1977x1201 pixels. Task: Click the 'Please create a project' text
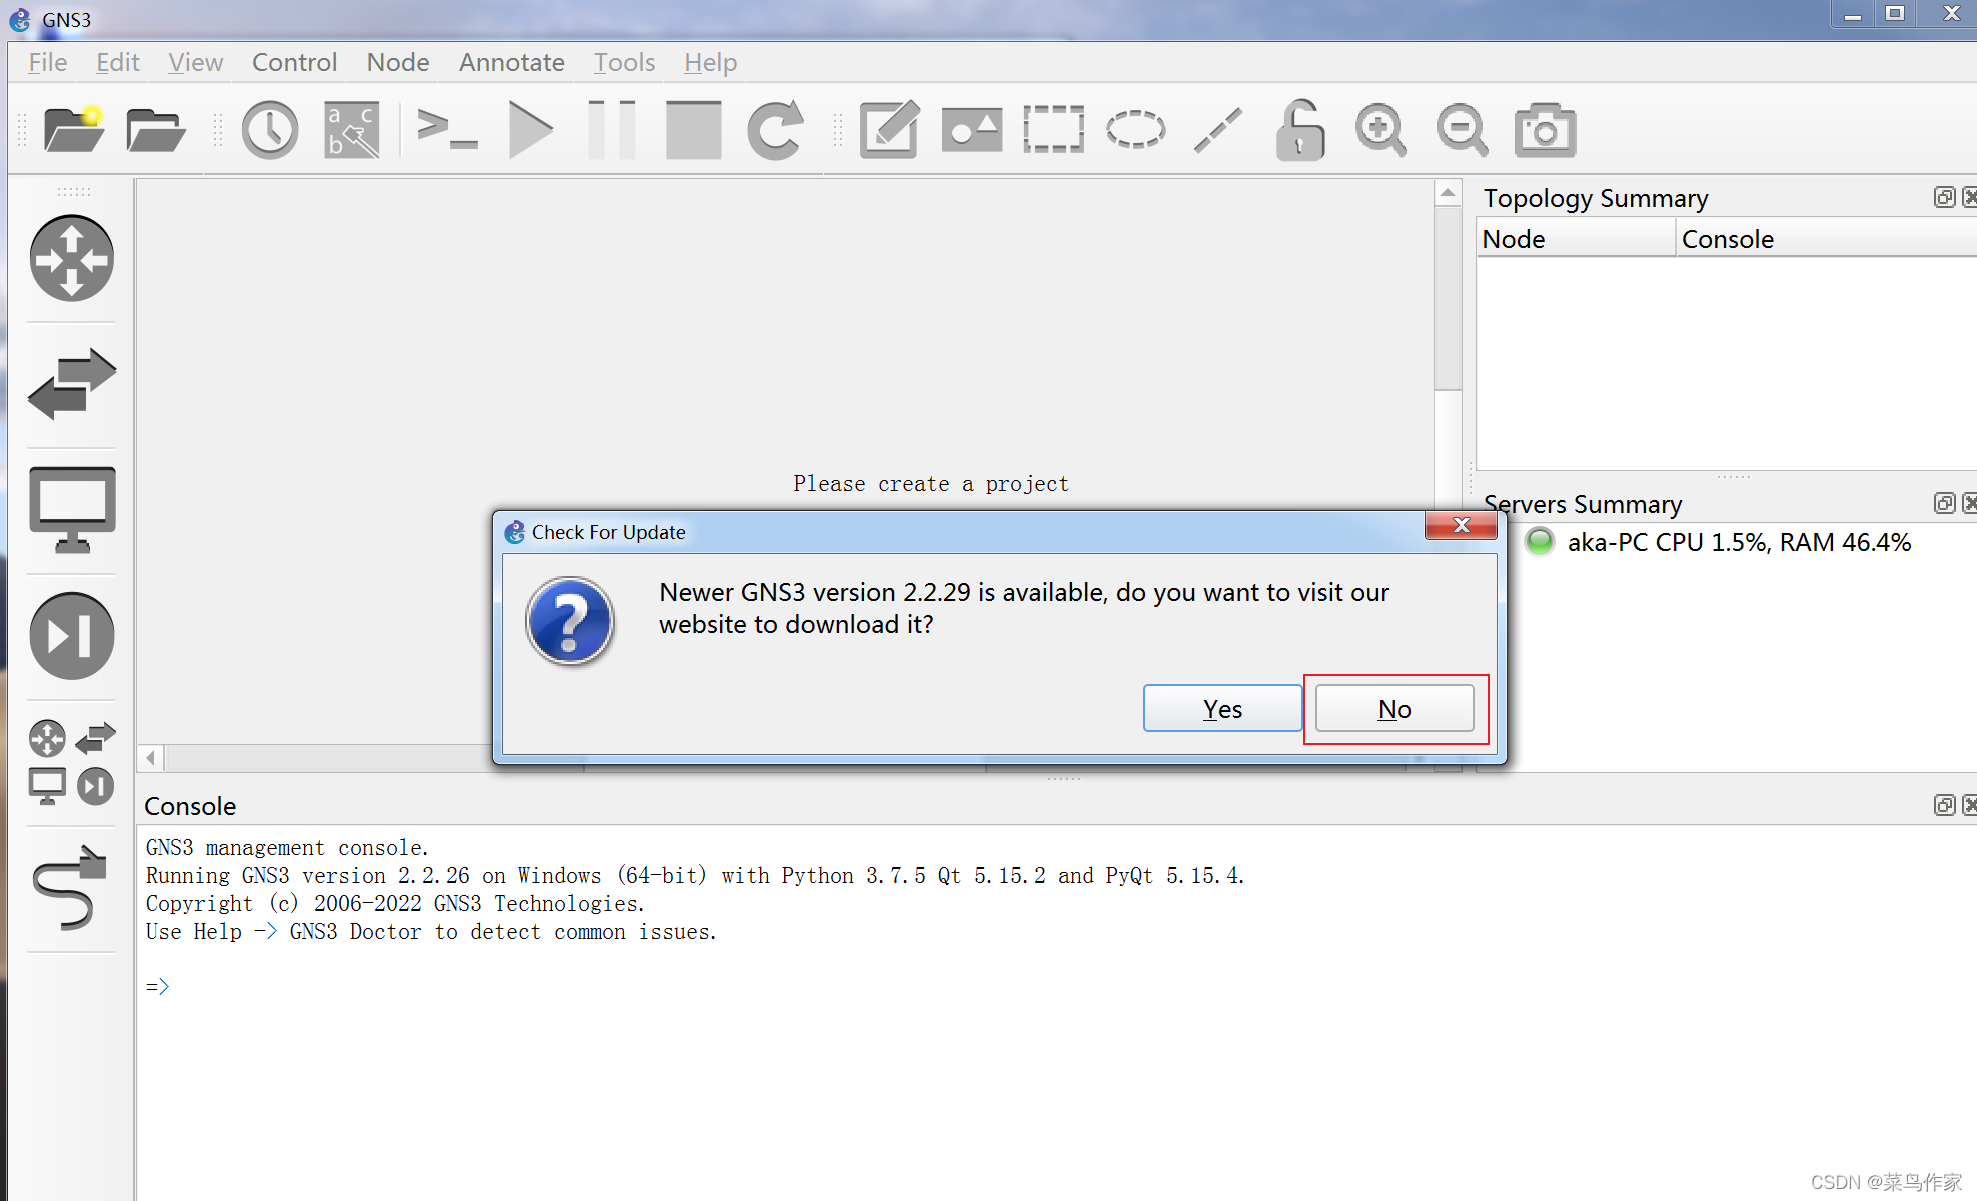click(x=931, y=484)
